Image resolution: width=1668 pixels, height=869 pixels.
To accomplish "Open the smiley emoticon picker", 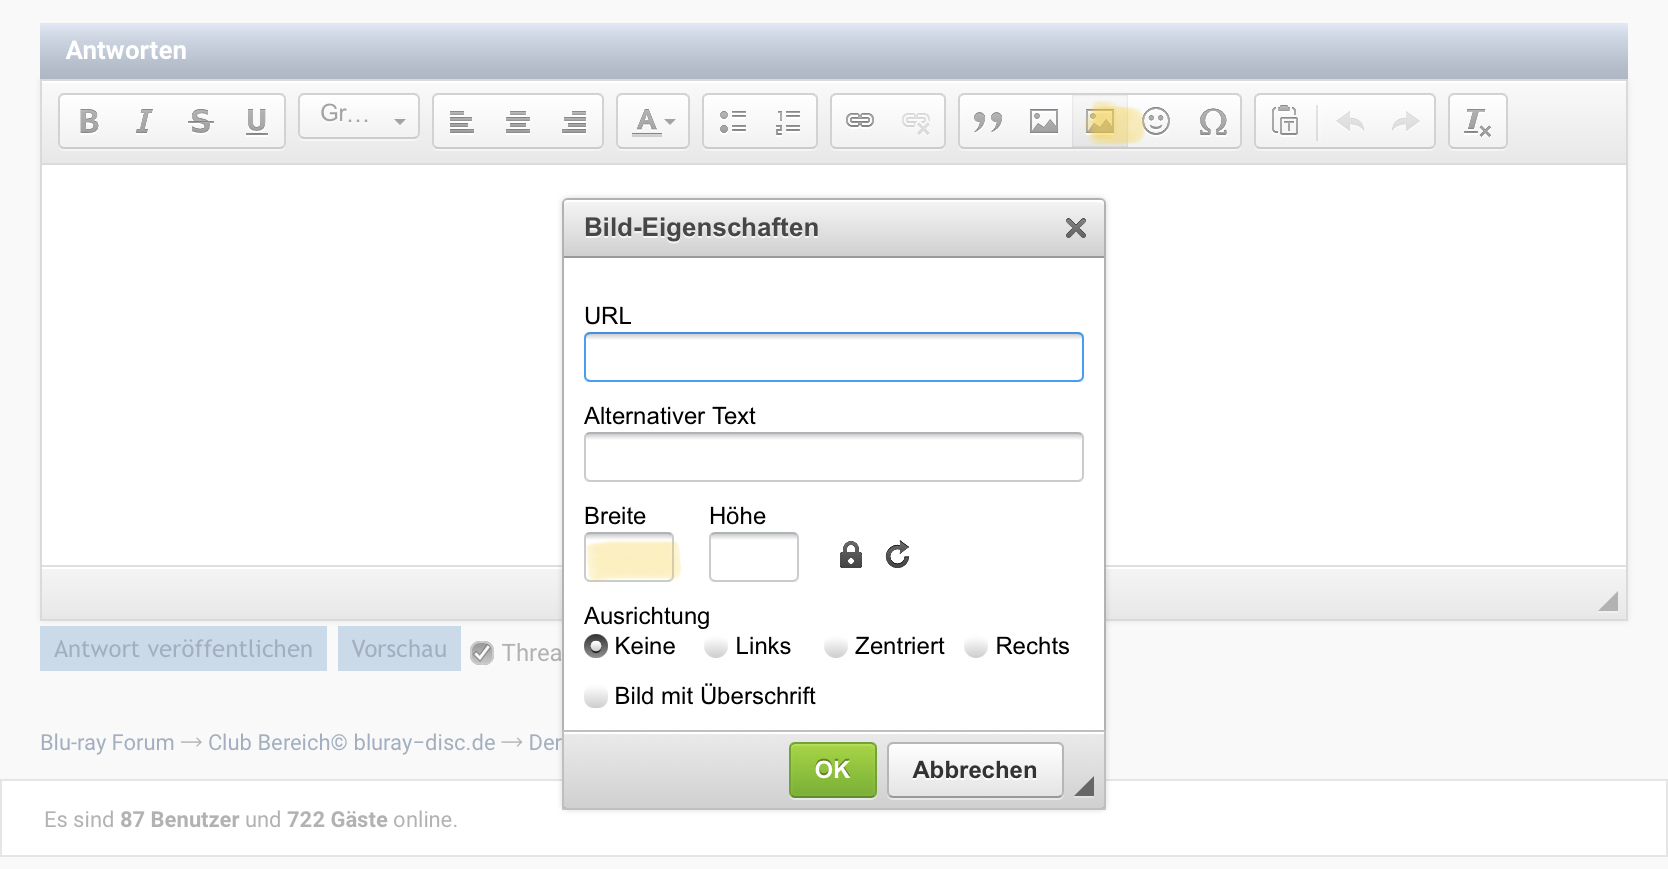I will tap(1156, 121).
